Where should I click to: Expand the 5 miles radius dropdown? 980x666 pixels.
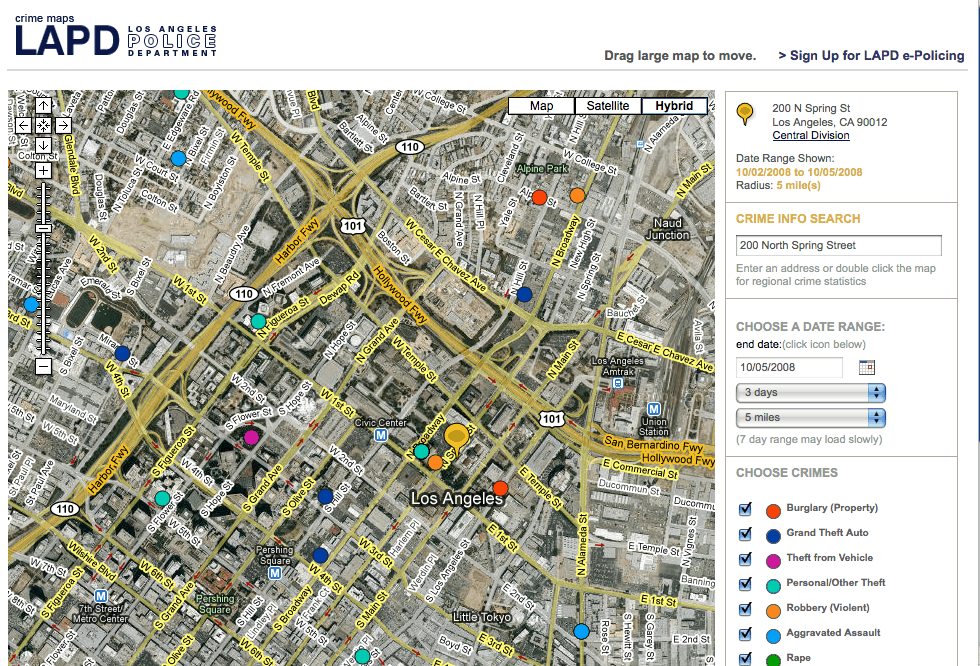click(x=811, y=417)
